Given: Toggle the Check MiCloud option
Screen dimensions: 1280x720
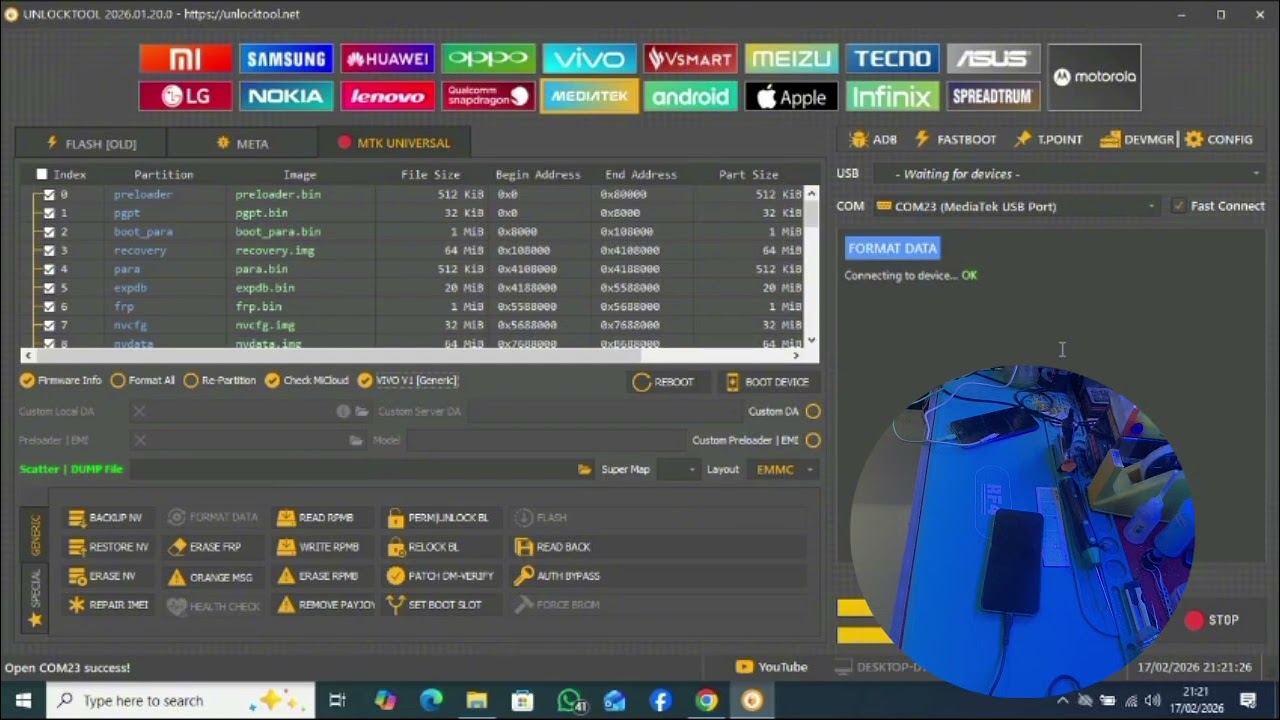Looking at the screenshot, I should 307,380.
